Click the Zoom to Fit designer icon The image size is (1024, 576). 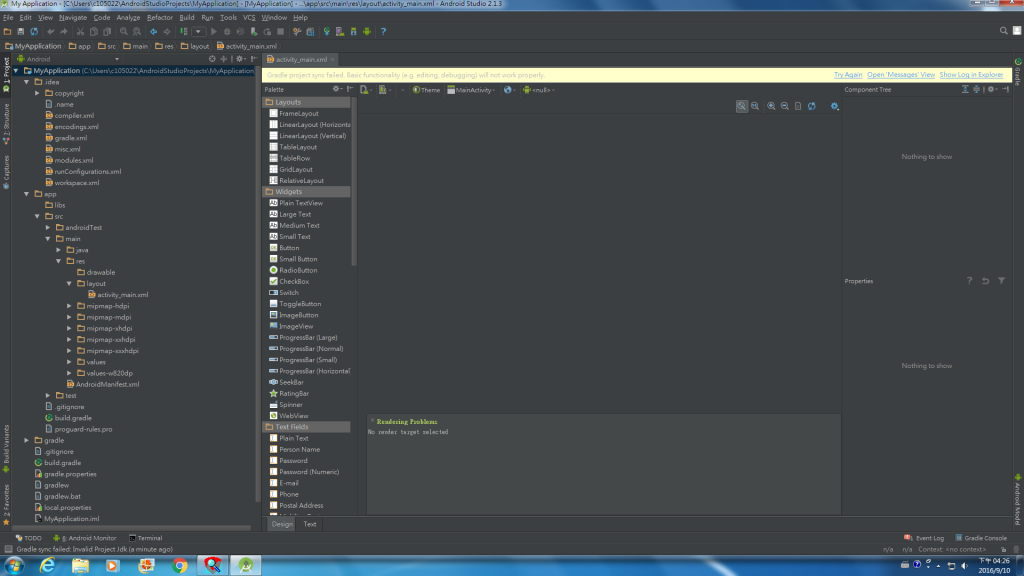point(742,106)
